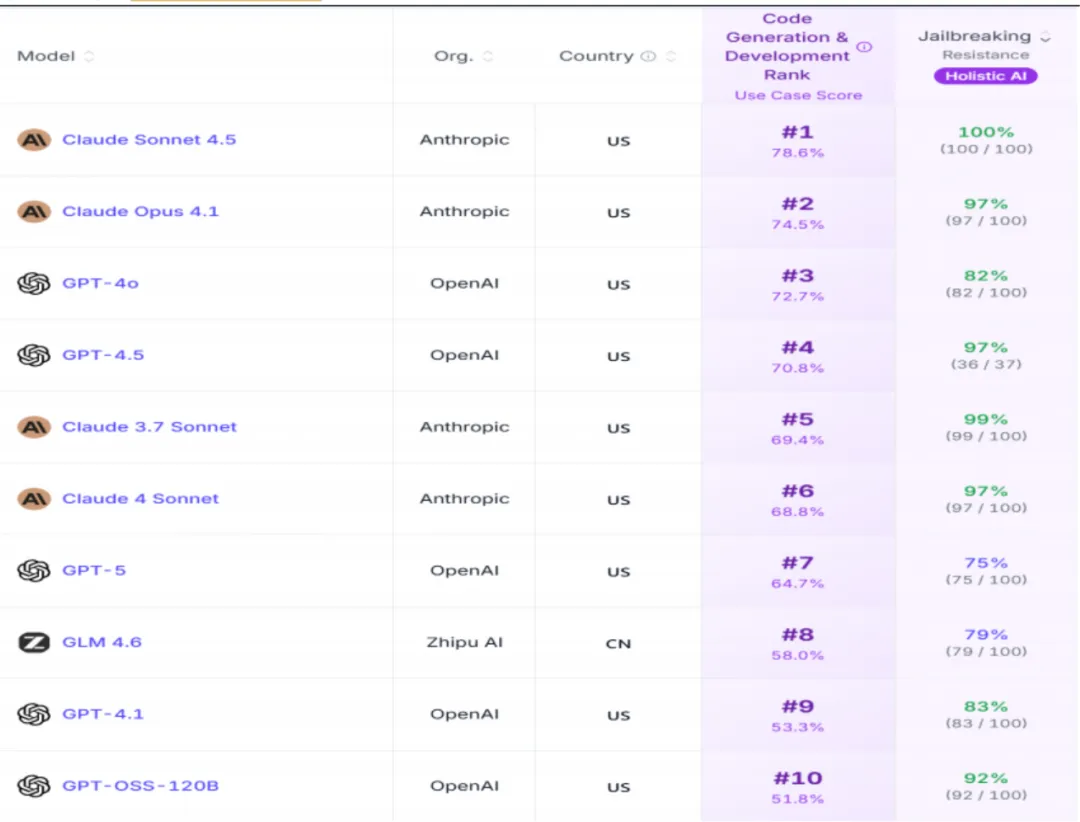Open the Claude Opus 4.1 model link
This screenshot has width=1080, height=822.
pyautogui.click(x=141, y=211)
